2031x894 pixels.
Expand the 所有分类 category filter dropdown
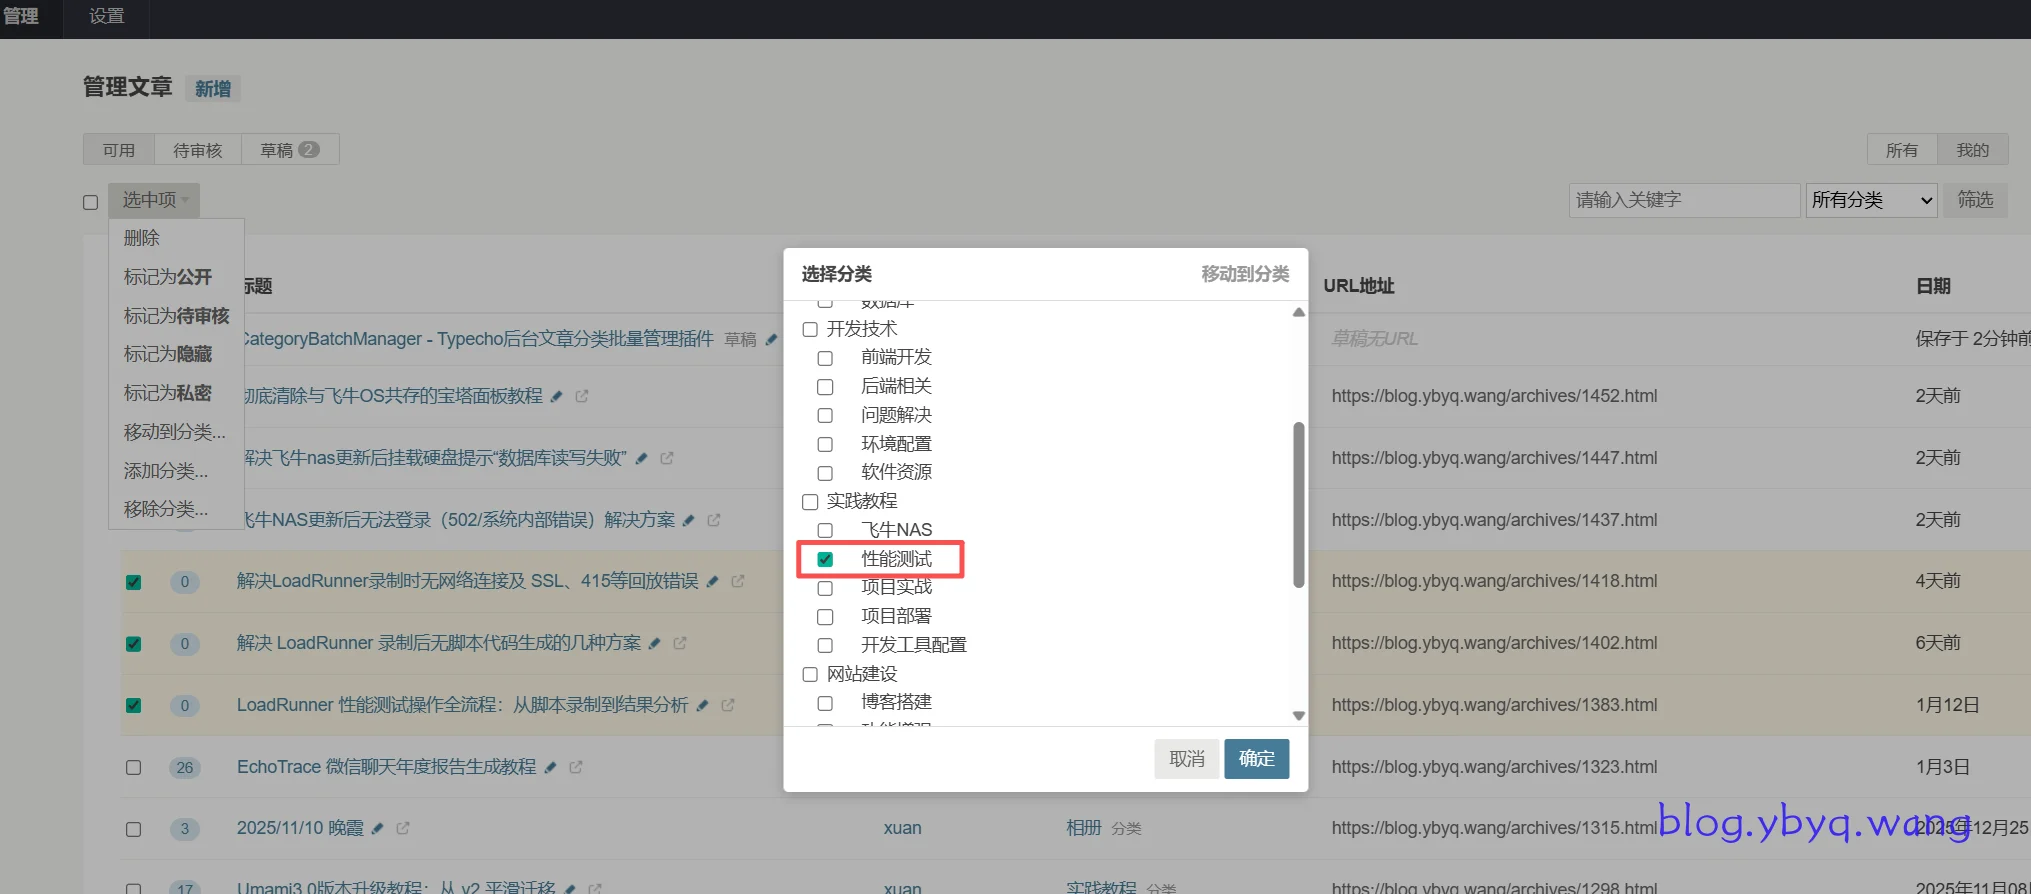click(1871, 200)
